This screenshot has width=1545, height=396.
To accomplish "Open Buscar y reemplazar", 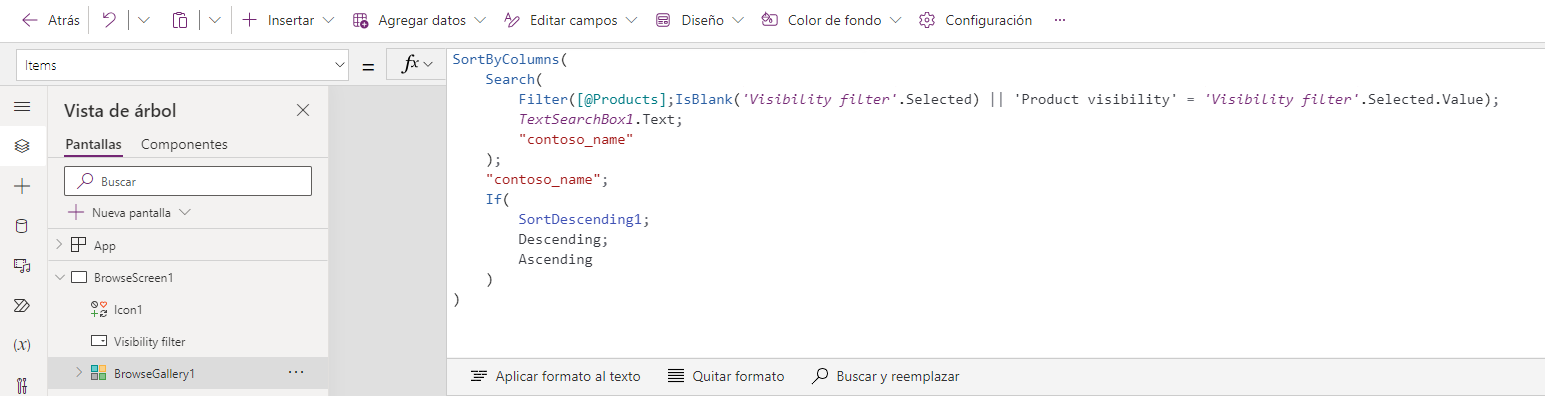I will (x=886, y=376).
